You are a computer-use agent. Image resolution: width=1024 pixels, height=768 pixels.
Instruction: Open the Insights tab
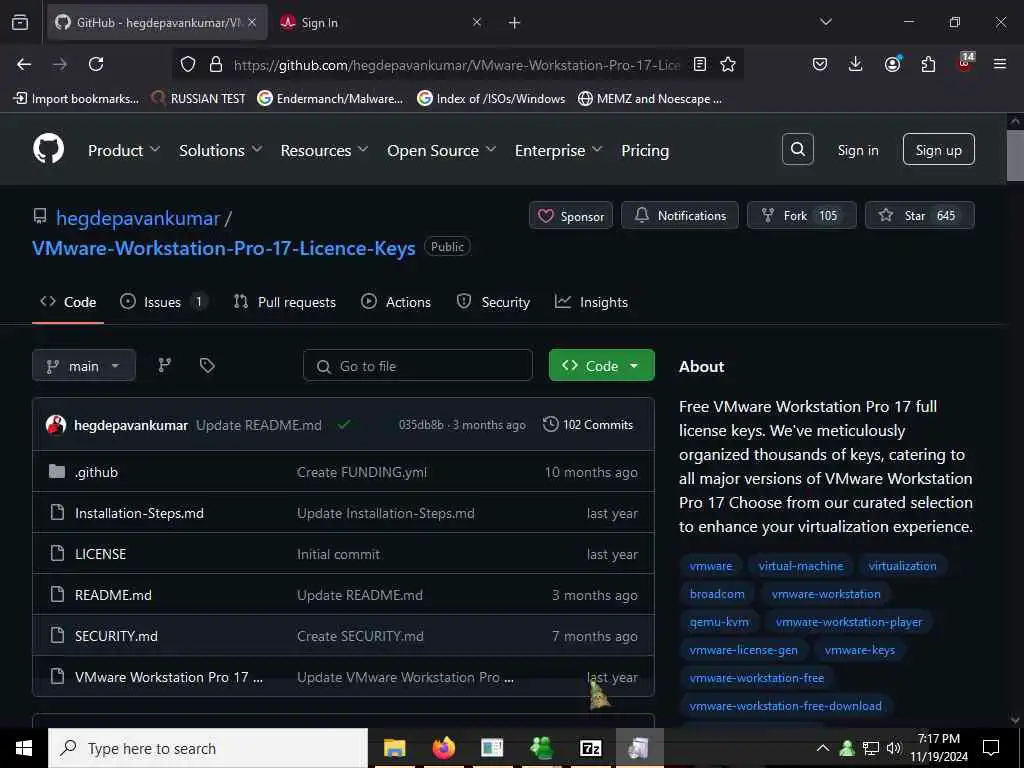pos(591,302)
